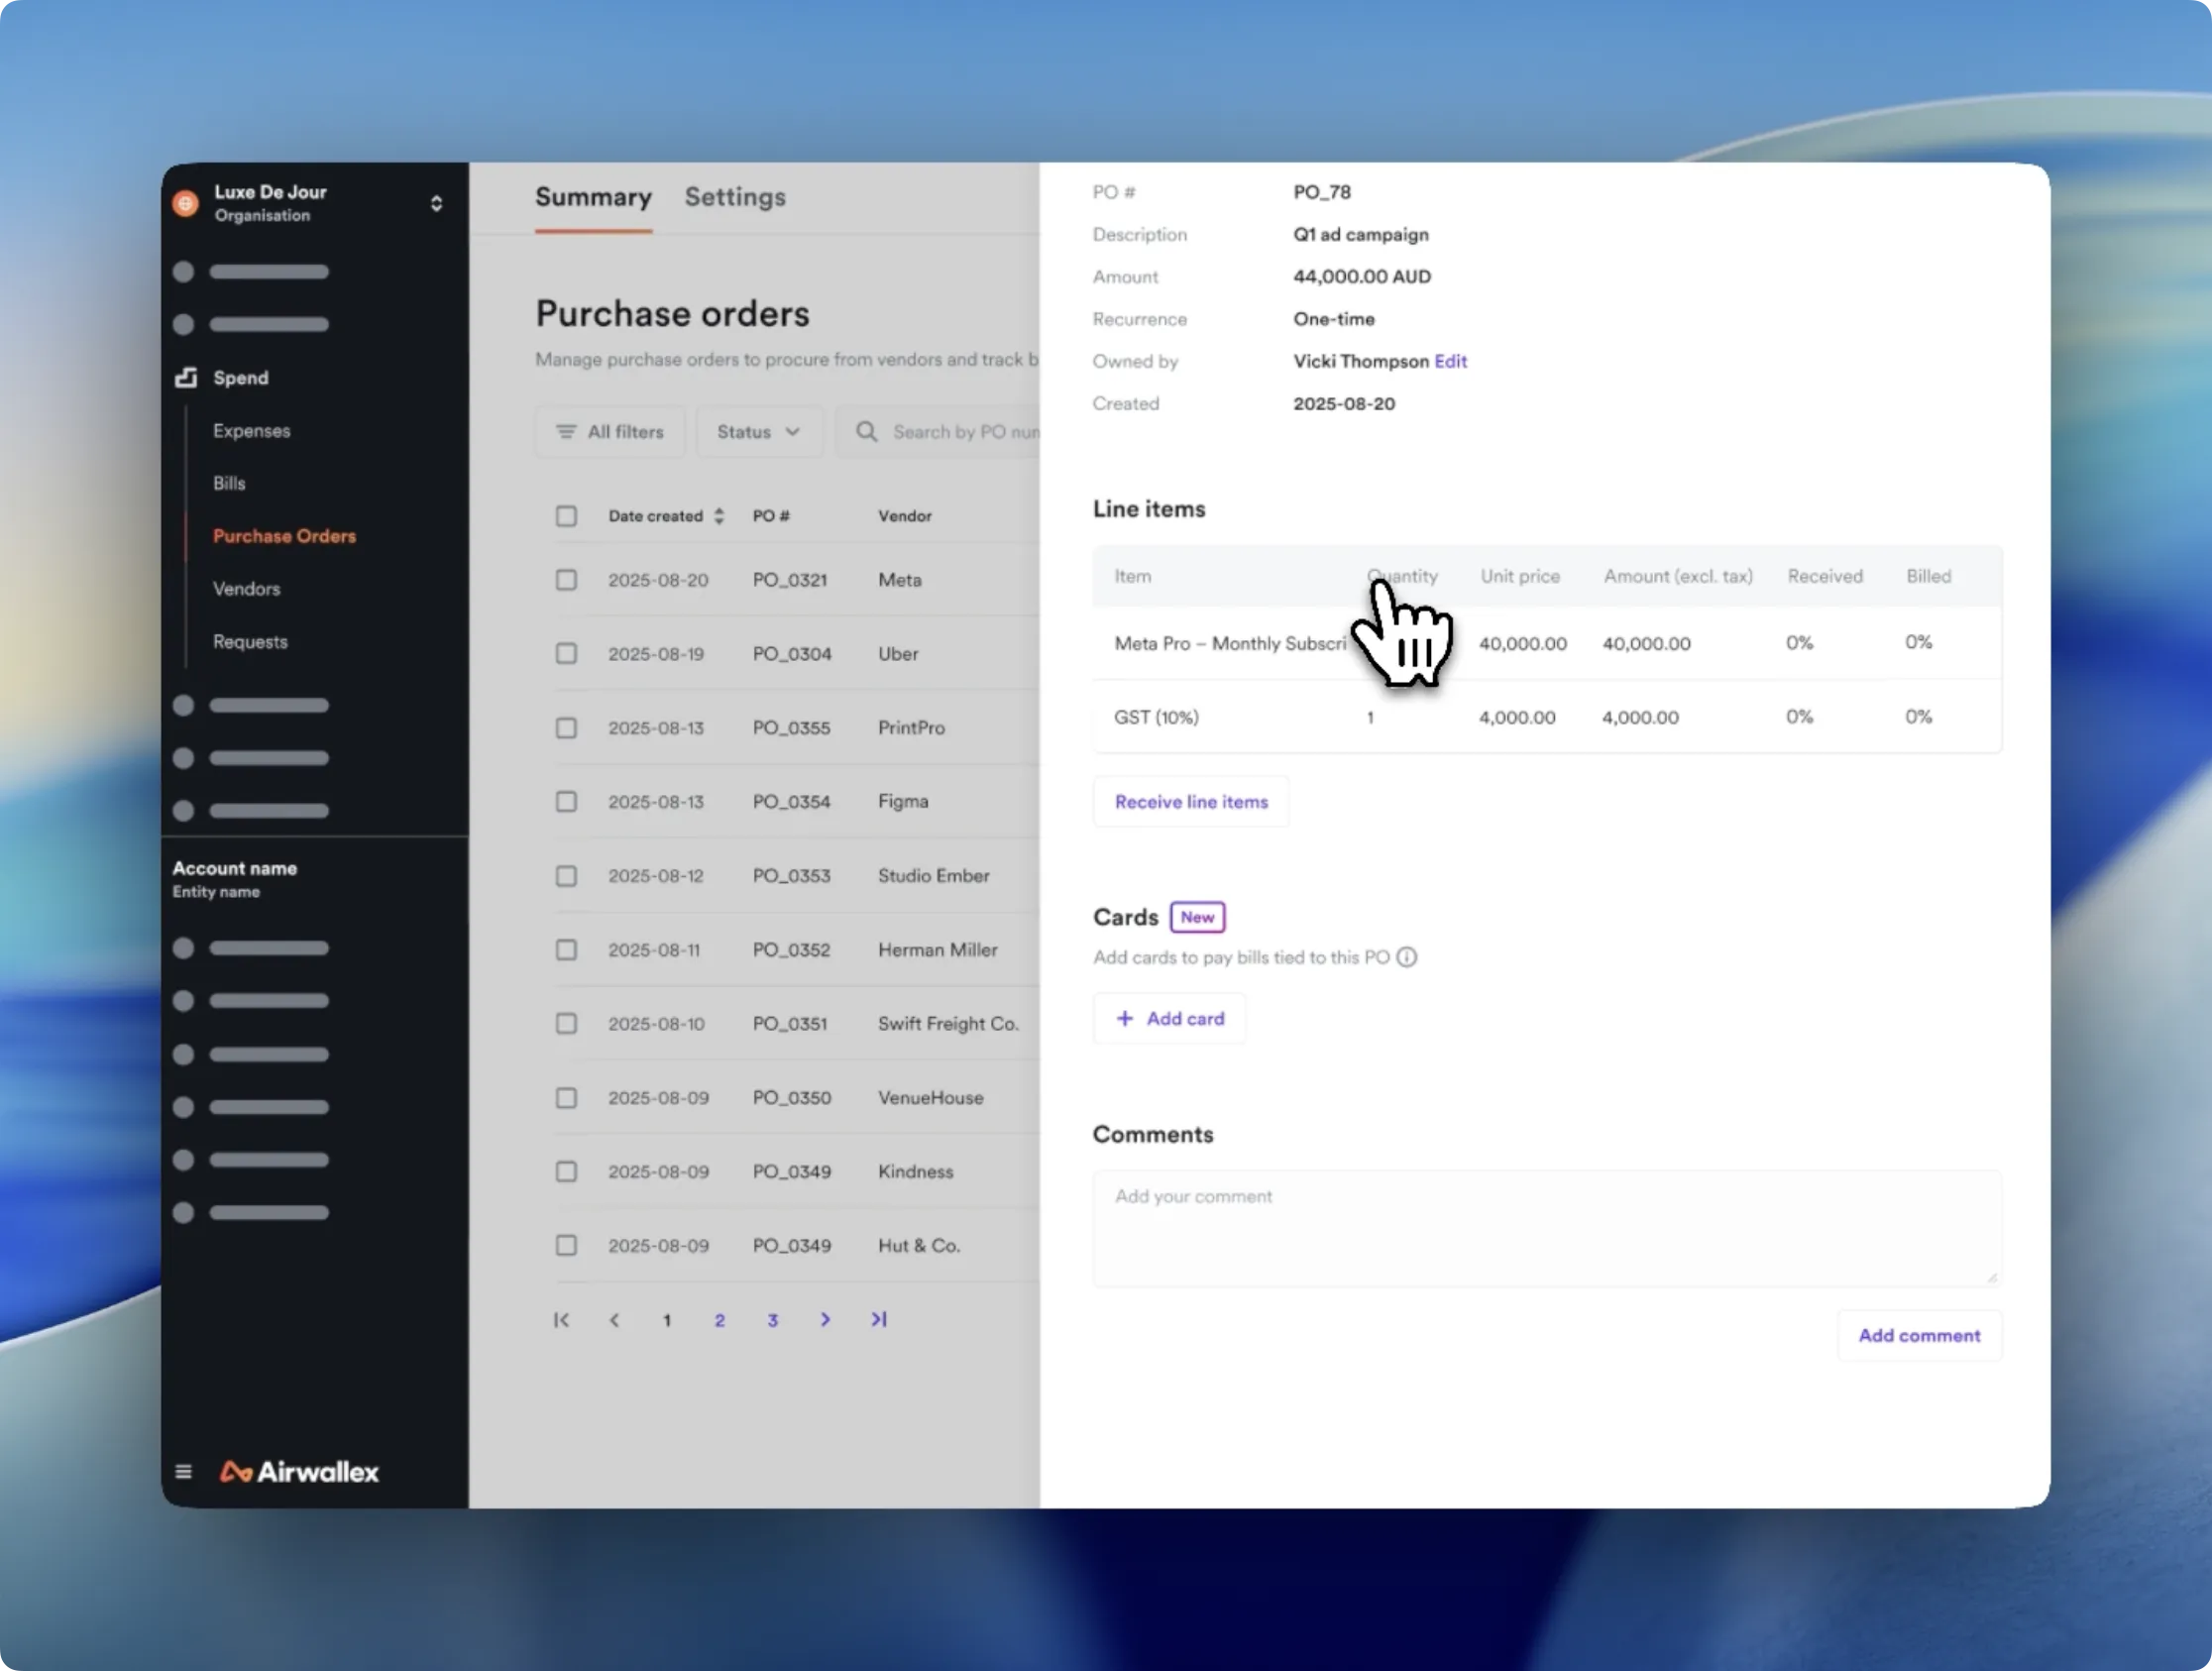
Task: Tick the checkbox for PO_0321 Meta row
Action: (566, 580)
